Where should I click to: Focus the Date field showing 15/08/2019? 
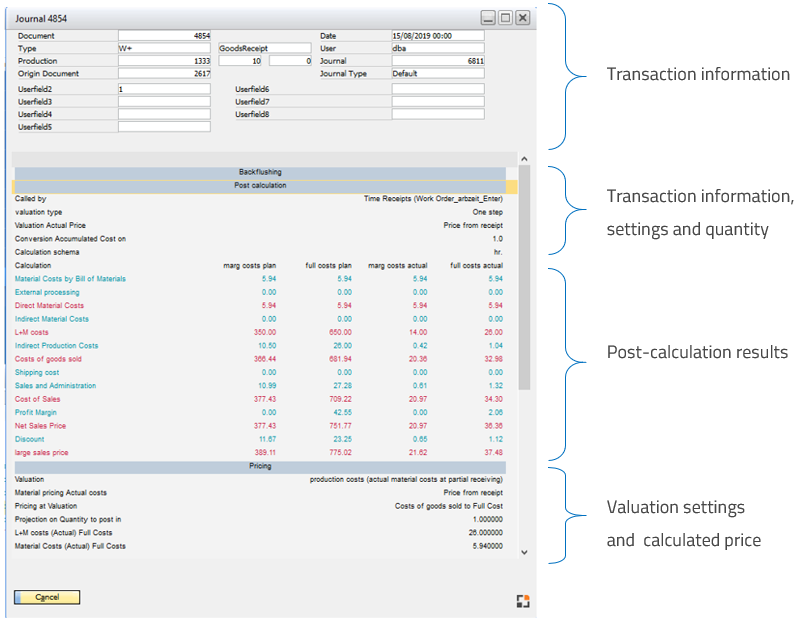[438, 36]
